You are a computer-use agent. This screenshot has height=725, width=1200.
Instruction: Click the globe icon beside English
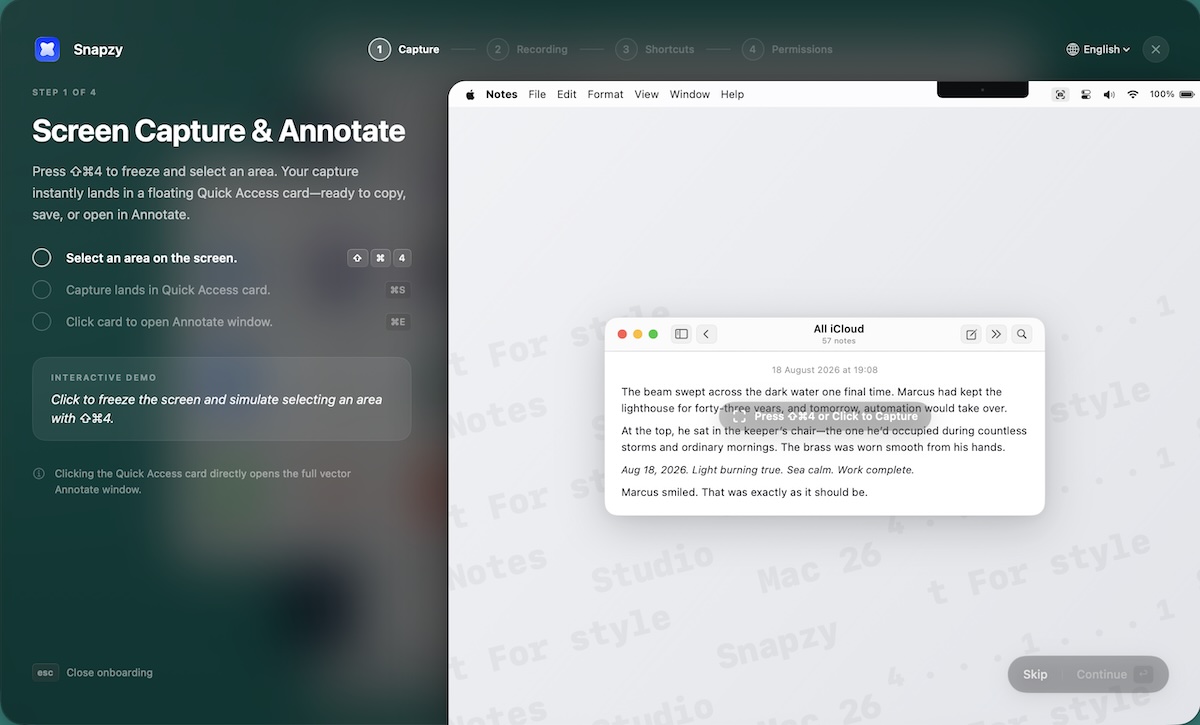click(1073, 49)
